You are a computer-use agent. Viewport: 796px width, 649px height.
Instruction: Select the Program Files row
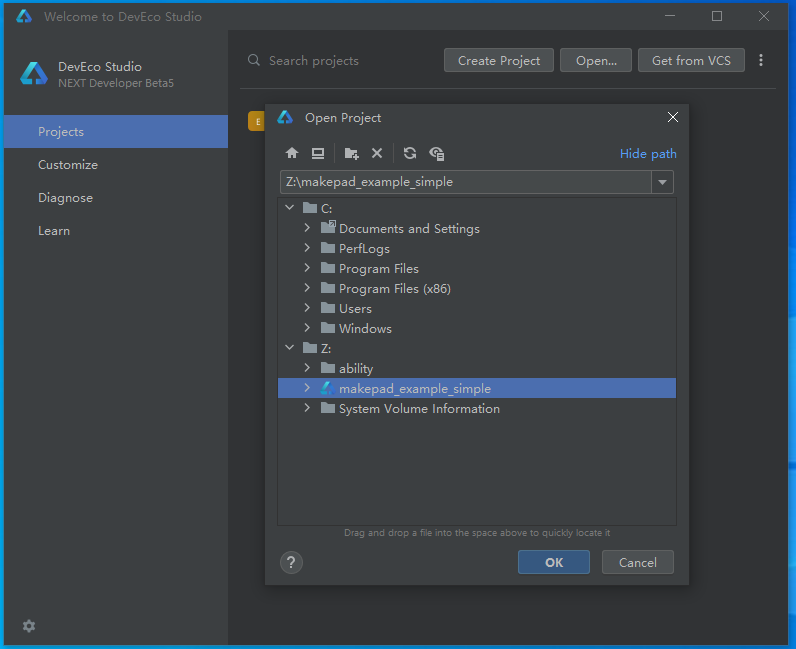click(x=477, y=268)
